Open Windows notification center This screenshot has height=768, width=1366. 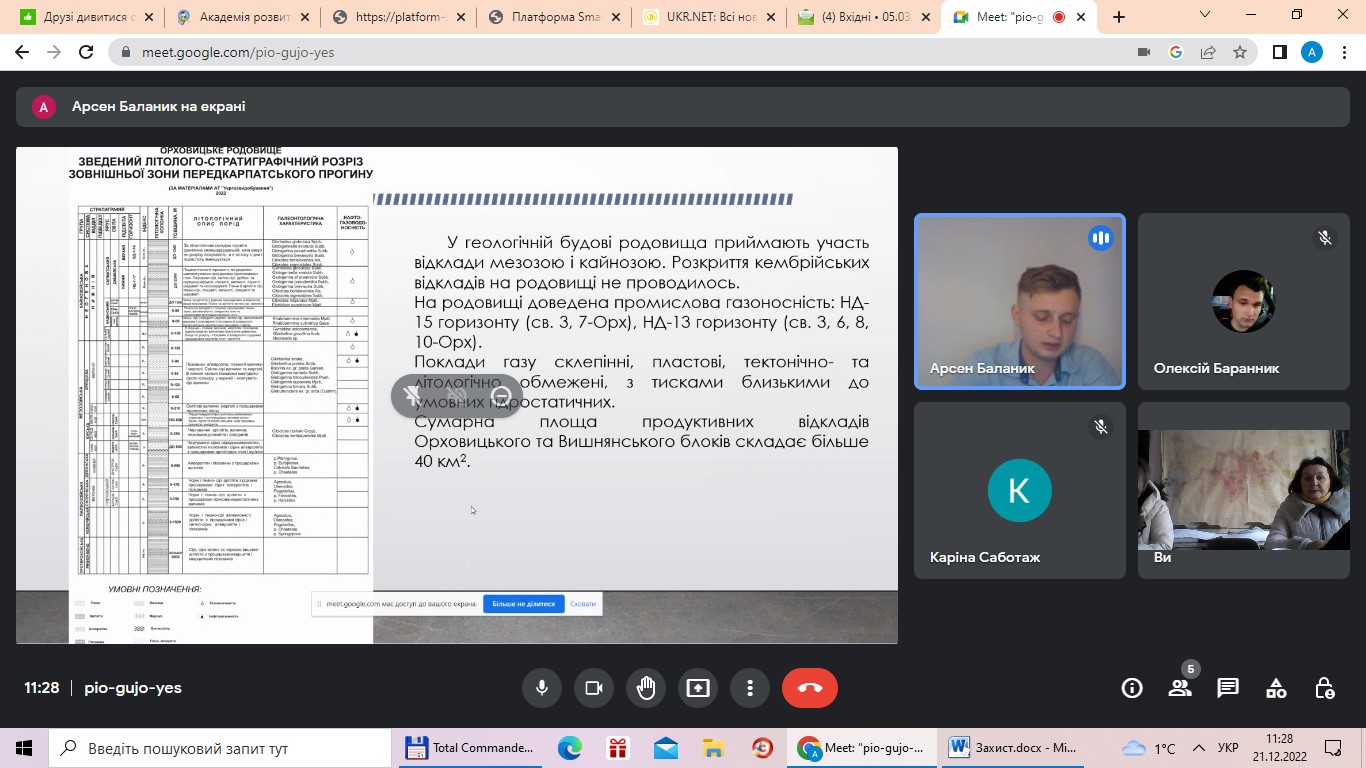coord(1334,748)
